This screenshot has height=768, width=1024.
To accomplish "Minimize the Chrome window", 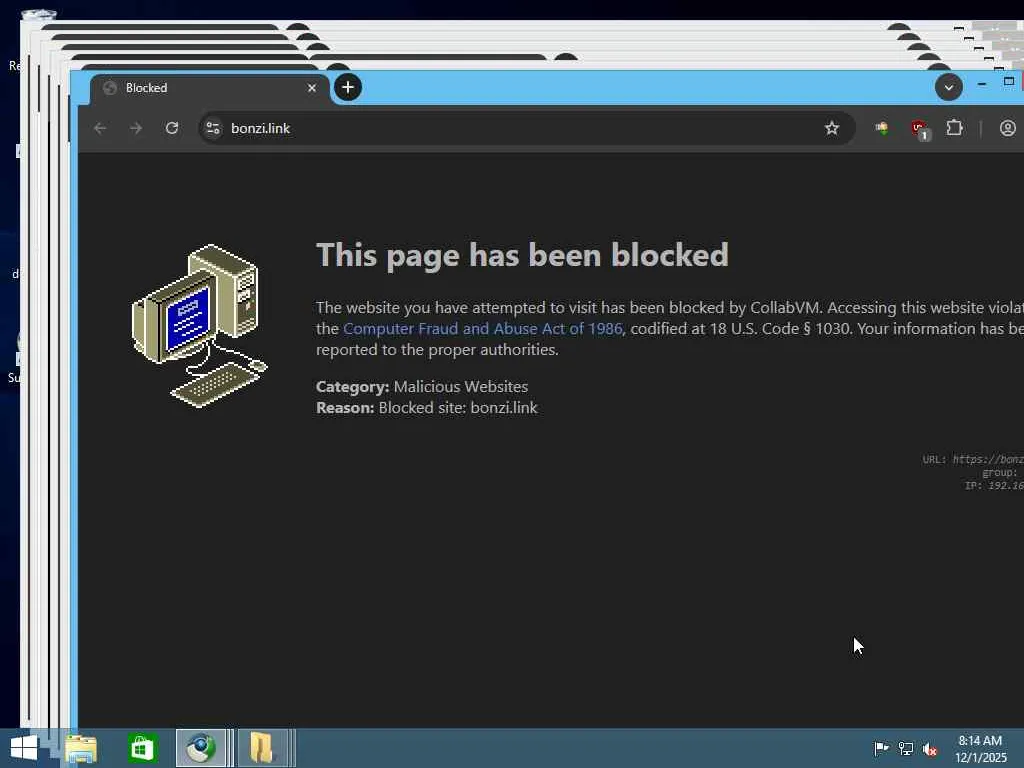I will [982, 84].
